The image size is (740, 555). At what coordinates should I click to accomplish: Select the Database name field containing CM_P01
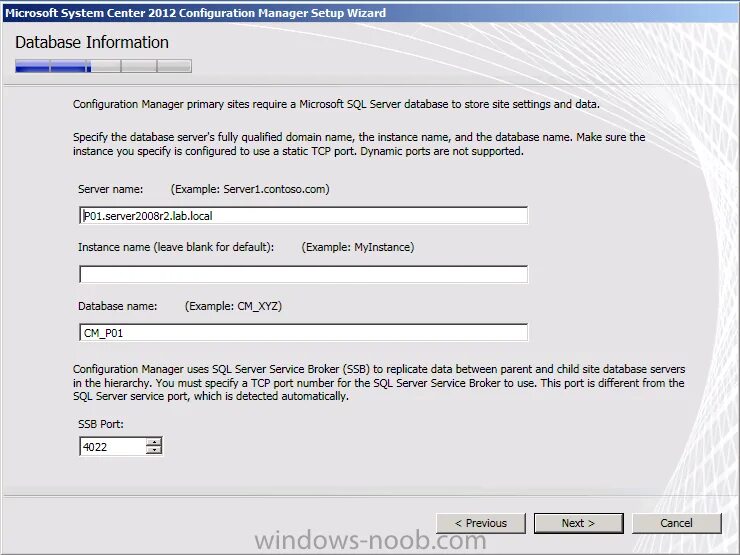[x=303, y=333]
